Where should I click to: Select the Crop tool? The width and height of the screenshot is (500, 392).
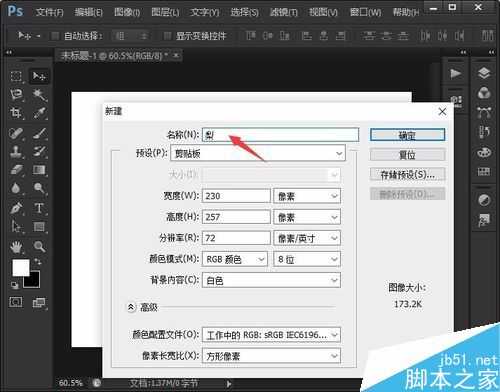(x=16, y=113)
